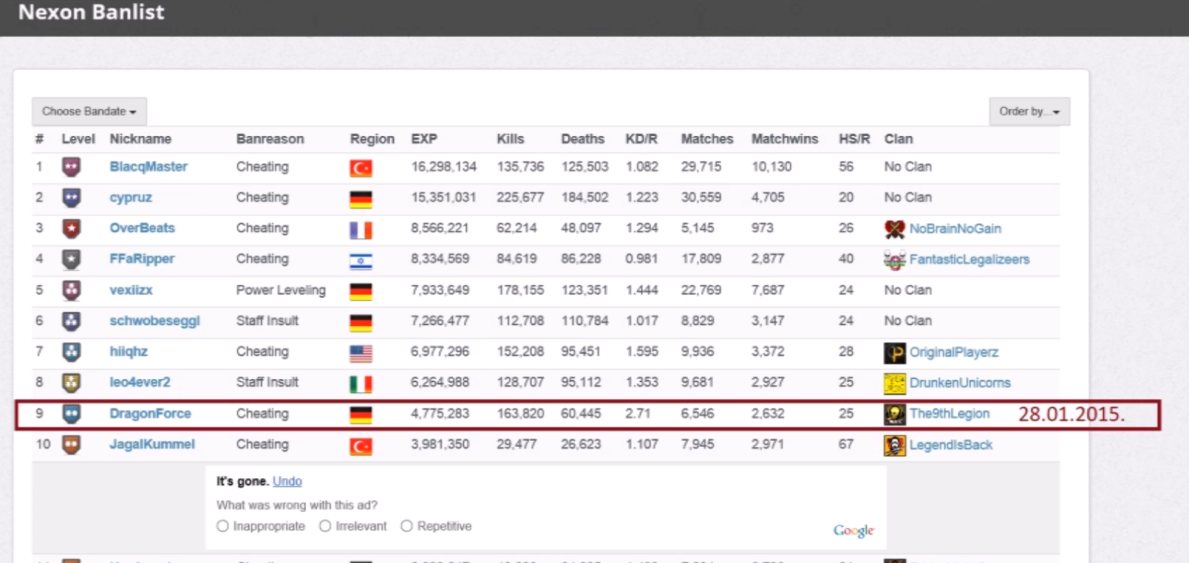This screenshot has height=563, width=1189.
Task: Open schwobeseggl's player profile link
Action: 155,321
